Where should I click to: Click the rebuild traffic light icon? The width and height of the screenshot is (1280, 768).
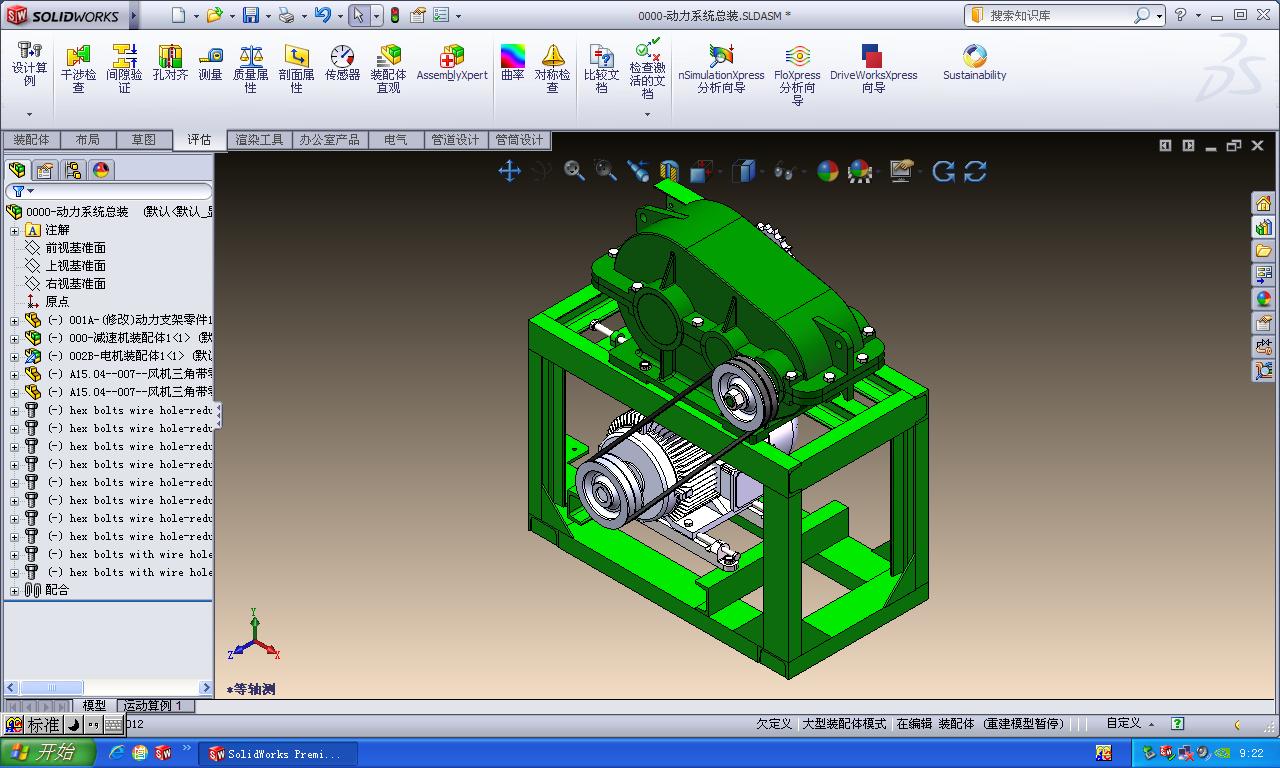click(395, 15)
